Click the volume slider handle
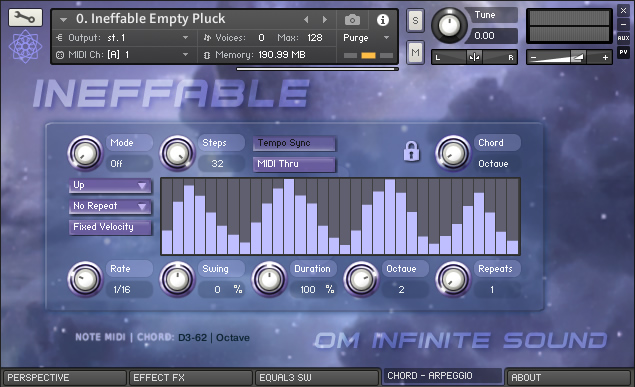 [577, 57]
